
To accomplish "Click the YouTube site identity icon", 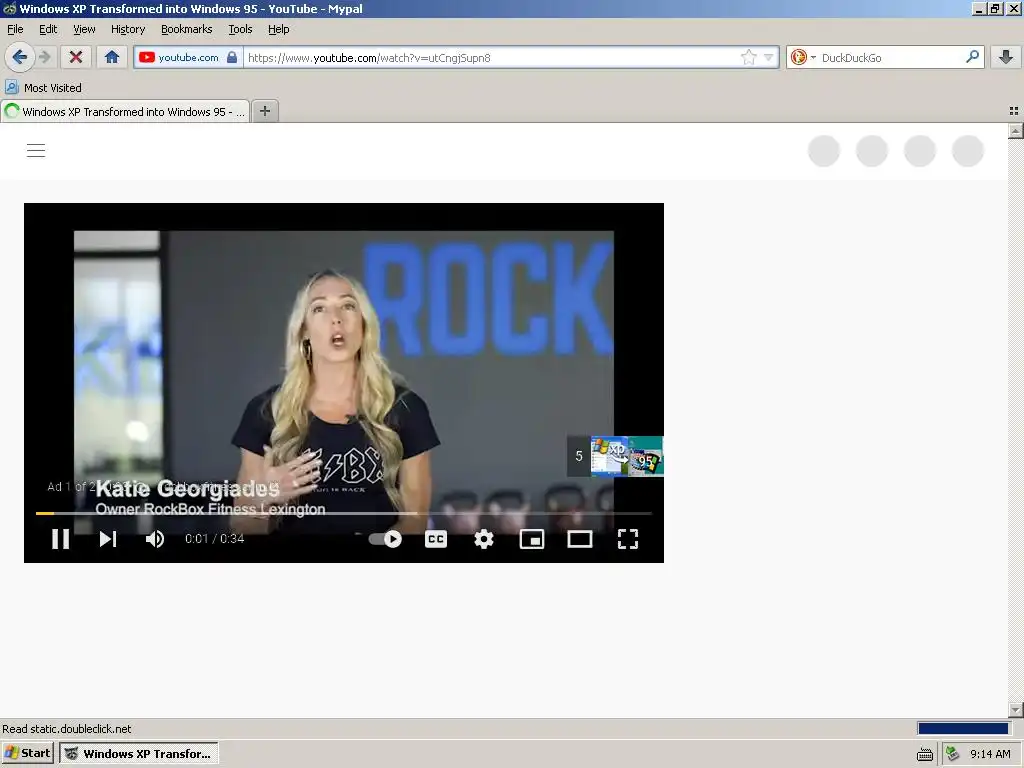I will (147, 57).
